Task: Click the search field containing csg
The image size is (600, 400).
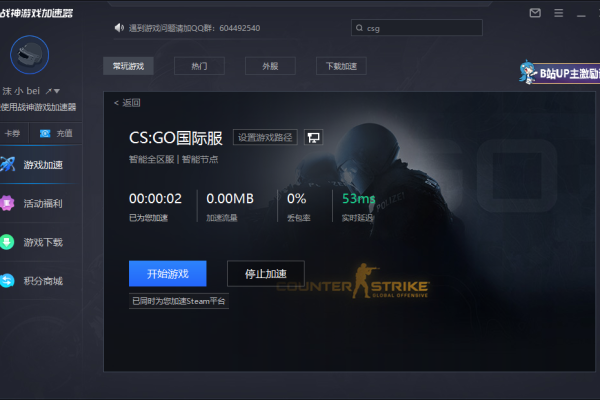Action: pos(417,28)
